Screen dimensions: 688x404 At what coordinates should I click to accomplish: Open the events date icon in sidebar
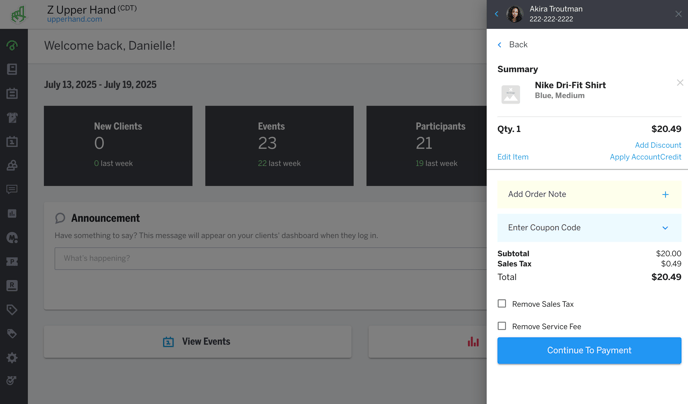tap(12, 142)
